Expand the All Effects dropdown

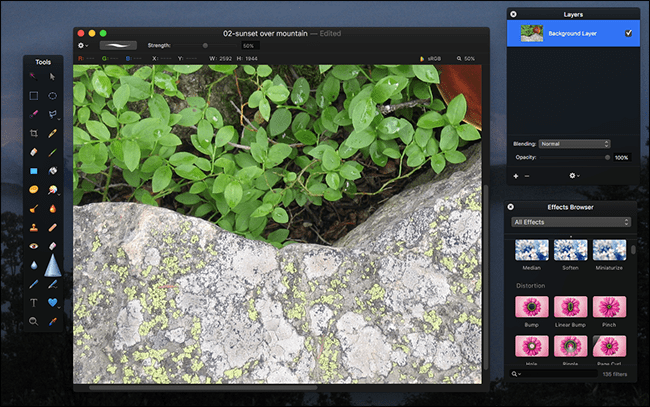[x=569, y=222]
